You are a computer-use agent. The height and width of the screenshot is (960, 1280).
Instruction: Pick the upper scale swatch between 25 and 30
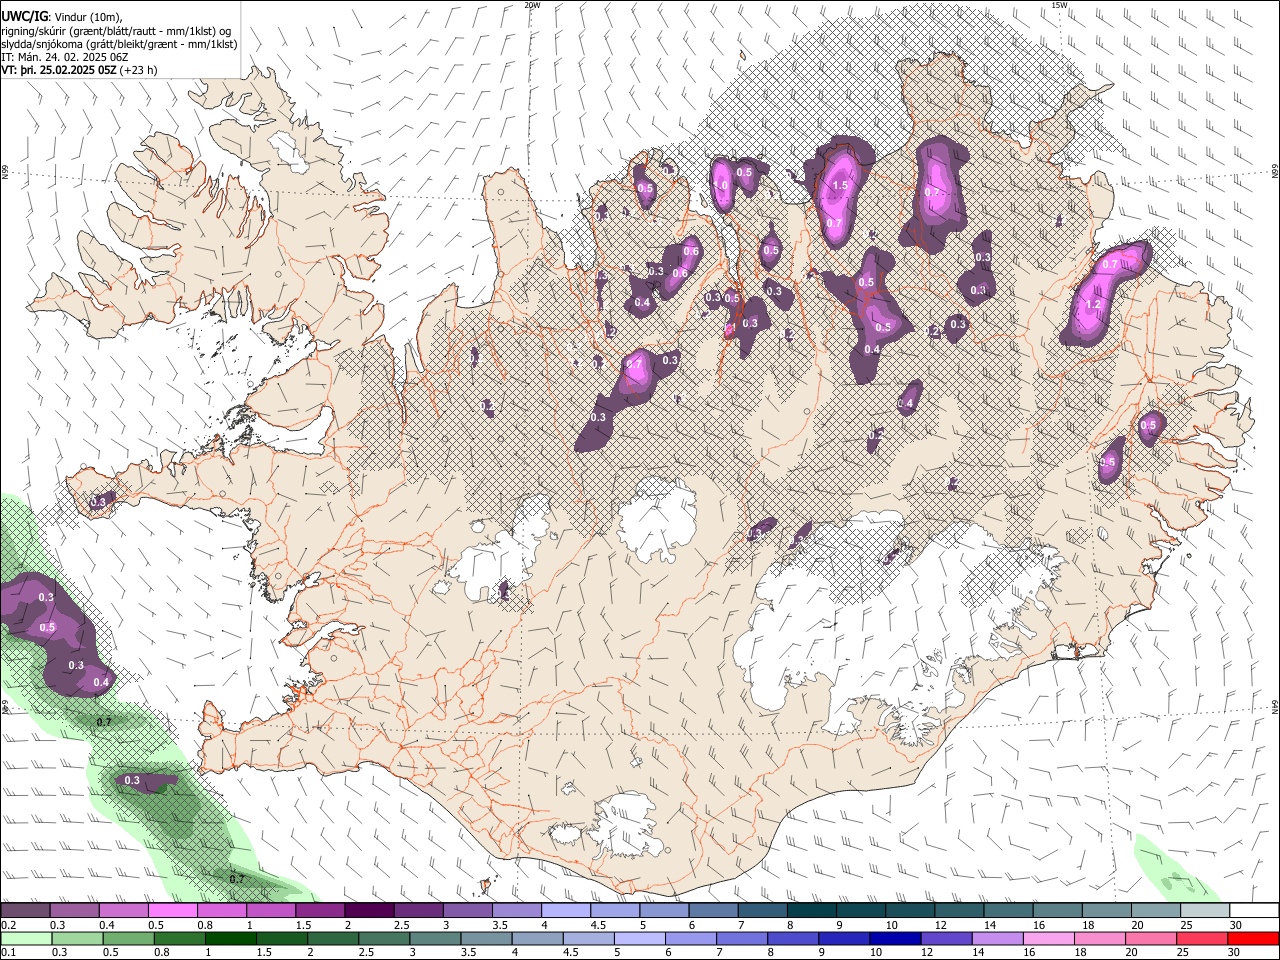(x=1206, y=910)
